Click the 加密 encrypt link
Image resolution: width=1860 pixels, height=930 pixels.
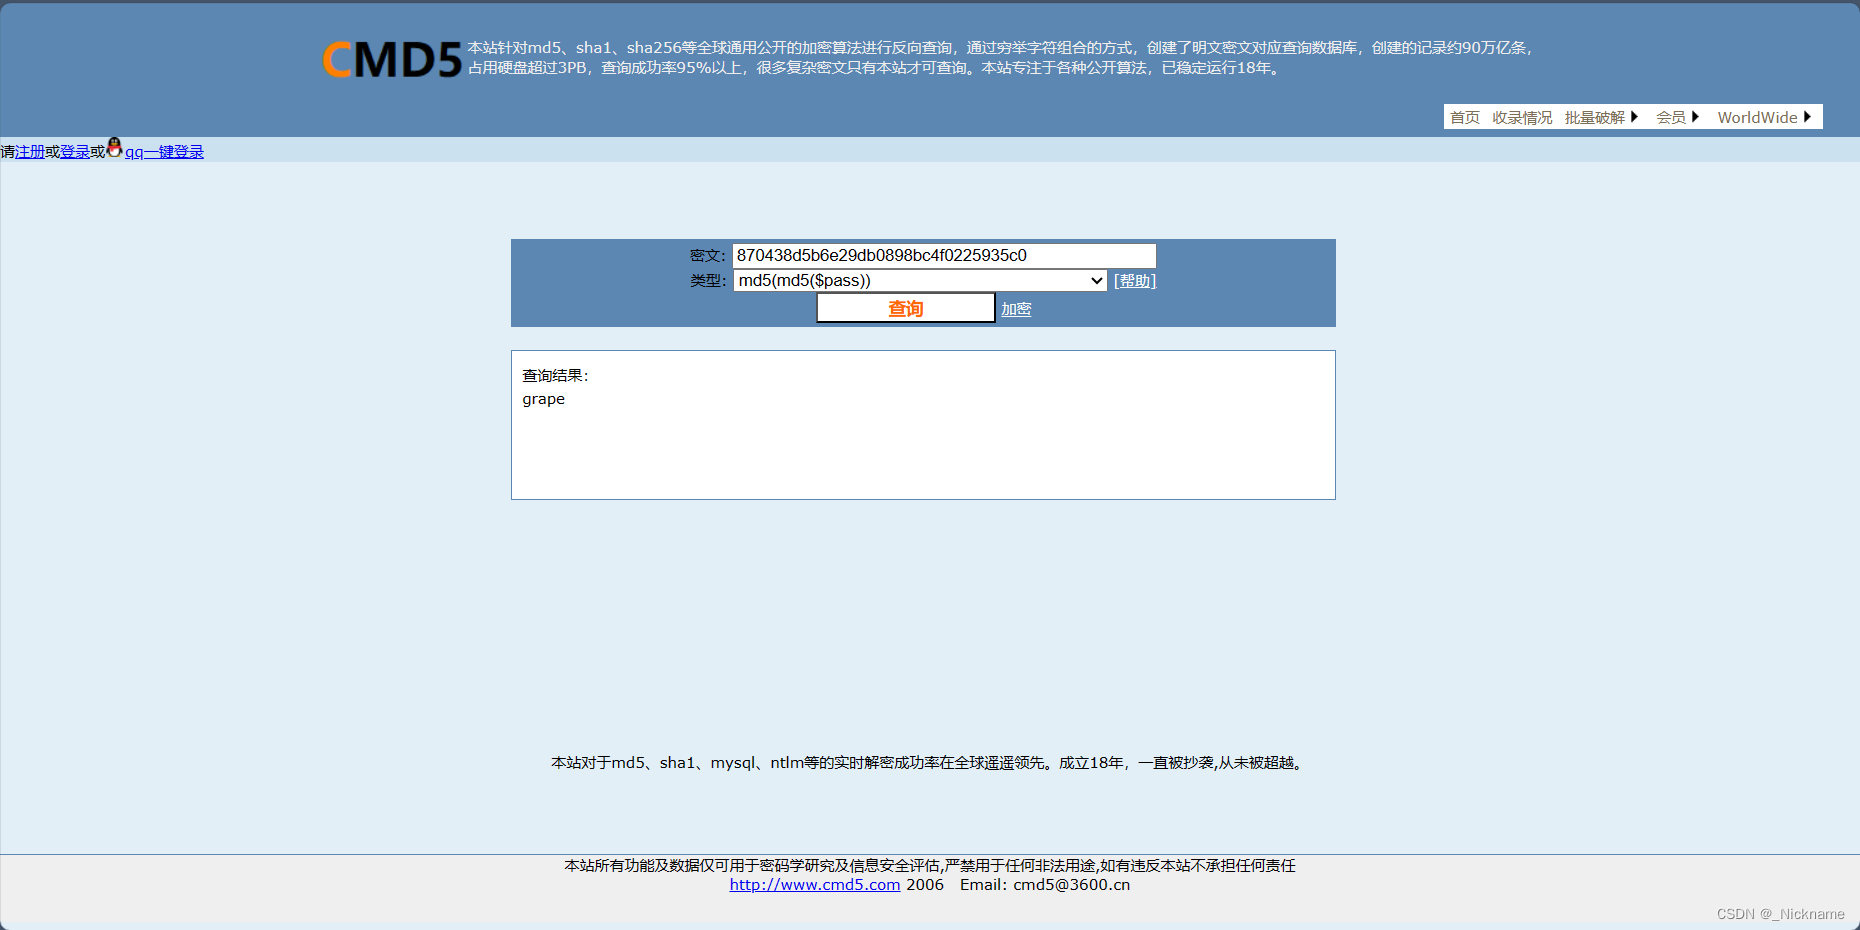pyautogui.click(x=1016, y=309)
